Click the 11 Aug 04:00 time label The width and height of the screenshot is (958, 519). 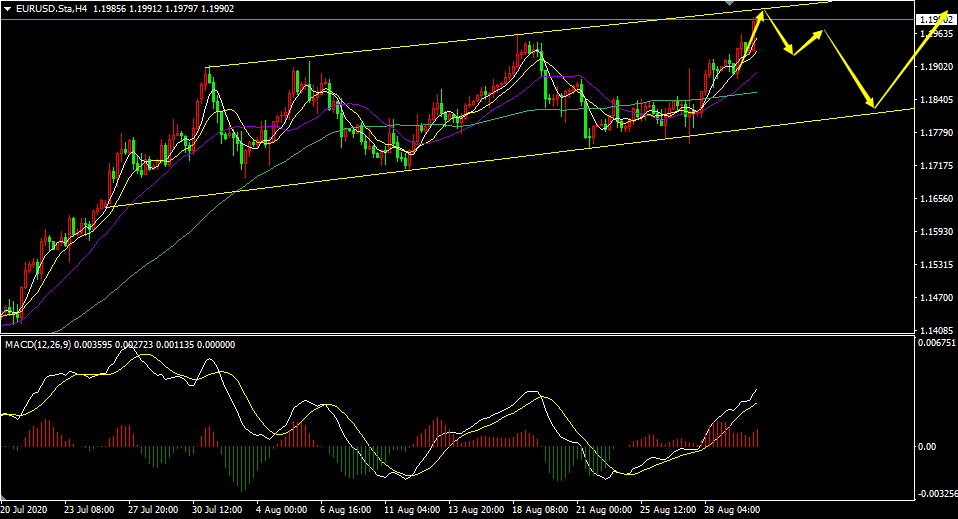412,510
